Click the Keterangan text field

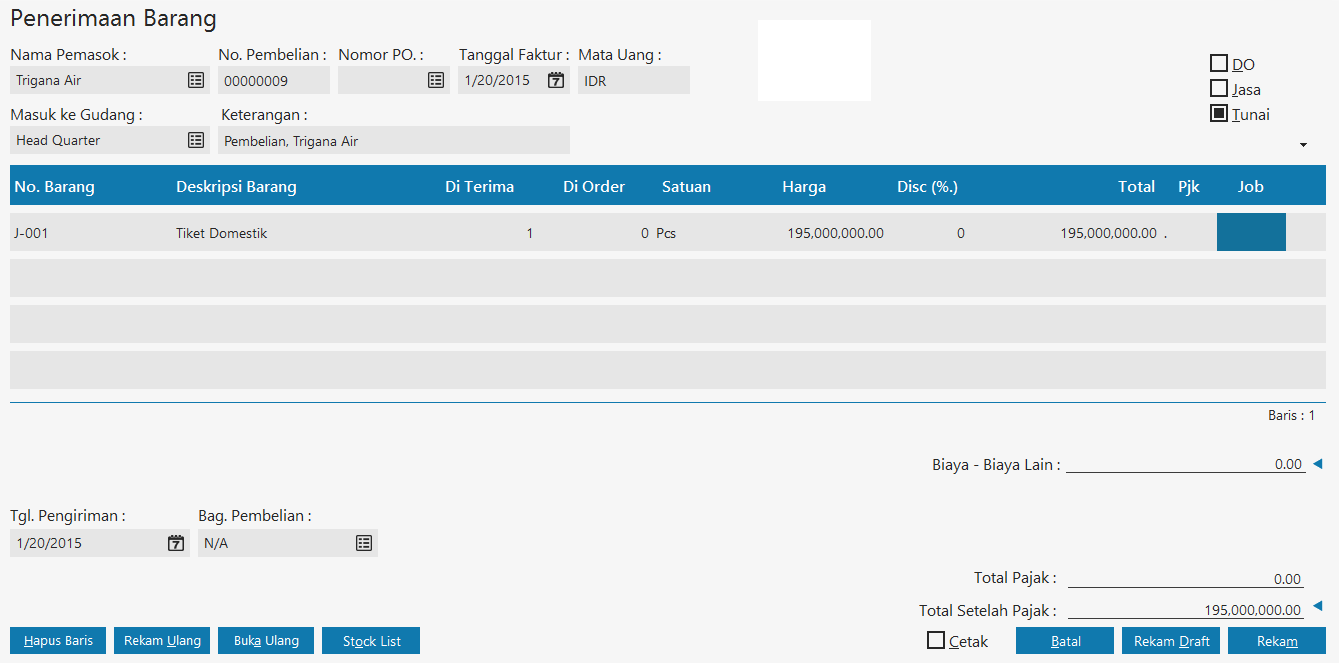(394, 141)
